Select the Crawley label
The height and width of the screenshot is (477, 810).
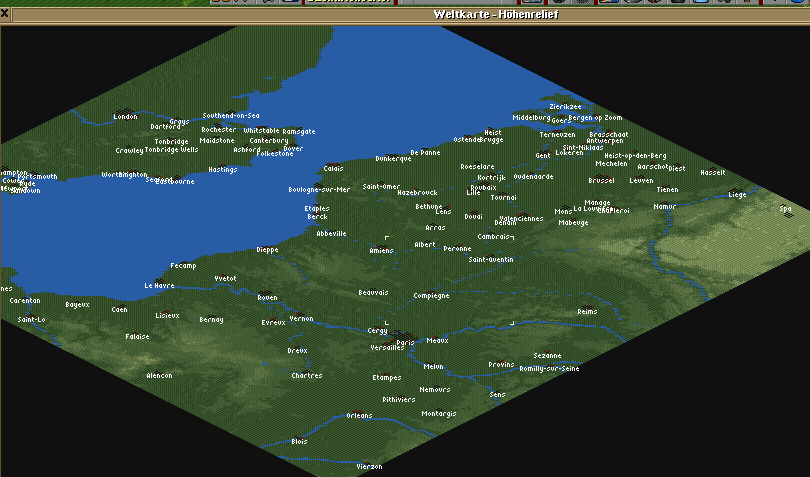pyautogui.click(x=129, y=151)
